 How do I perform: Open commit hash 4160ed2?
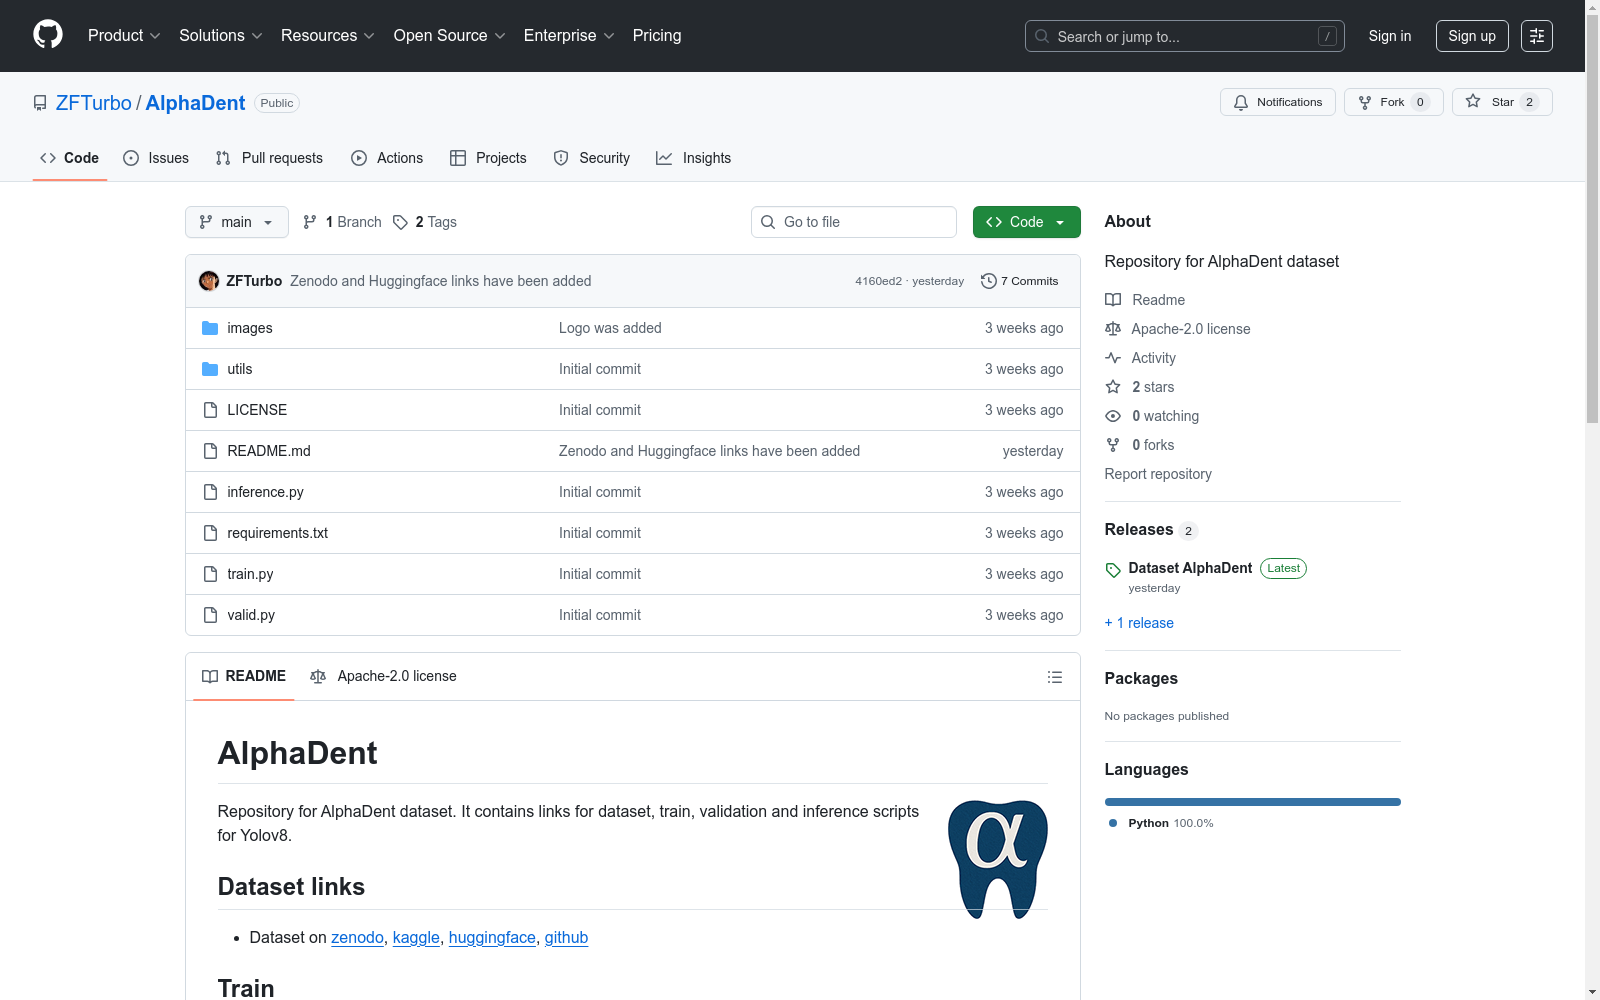878,281
